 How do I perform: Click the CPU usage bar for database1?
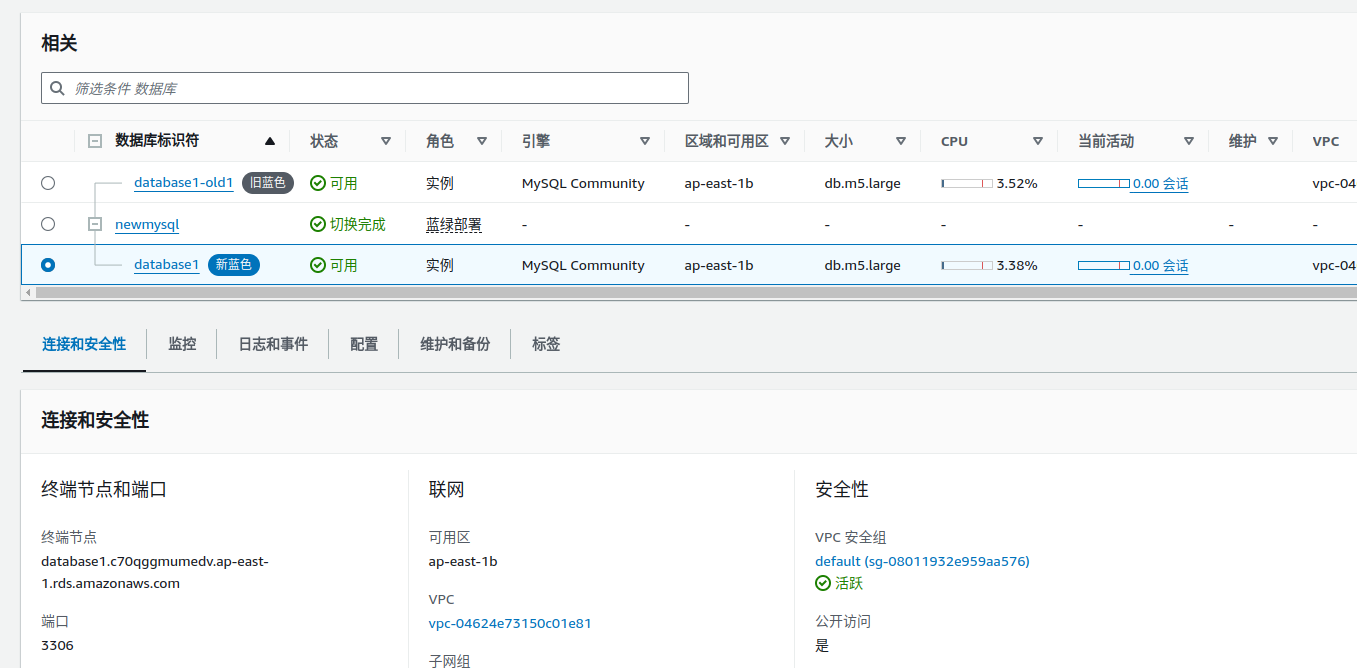967,266
